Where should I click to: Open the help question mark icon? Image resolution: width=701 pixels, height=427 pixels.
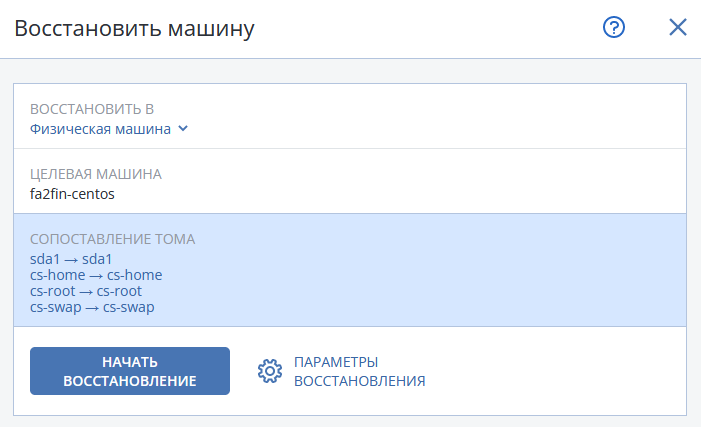(614, 28)
